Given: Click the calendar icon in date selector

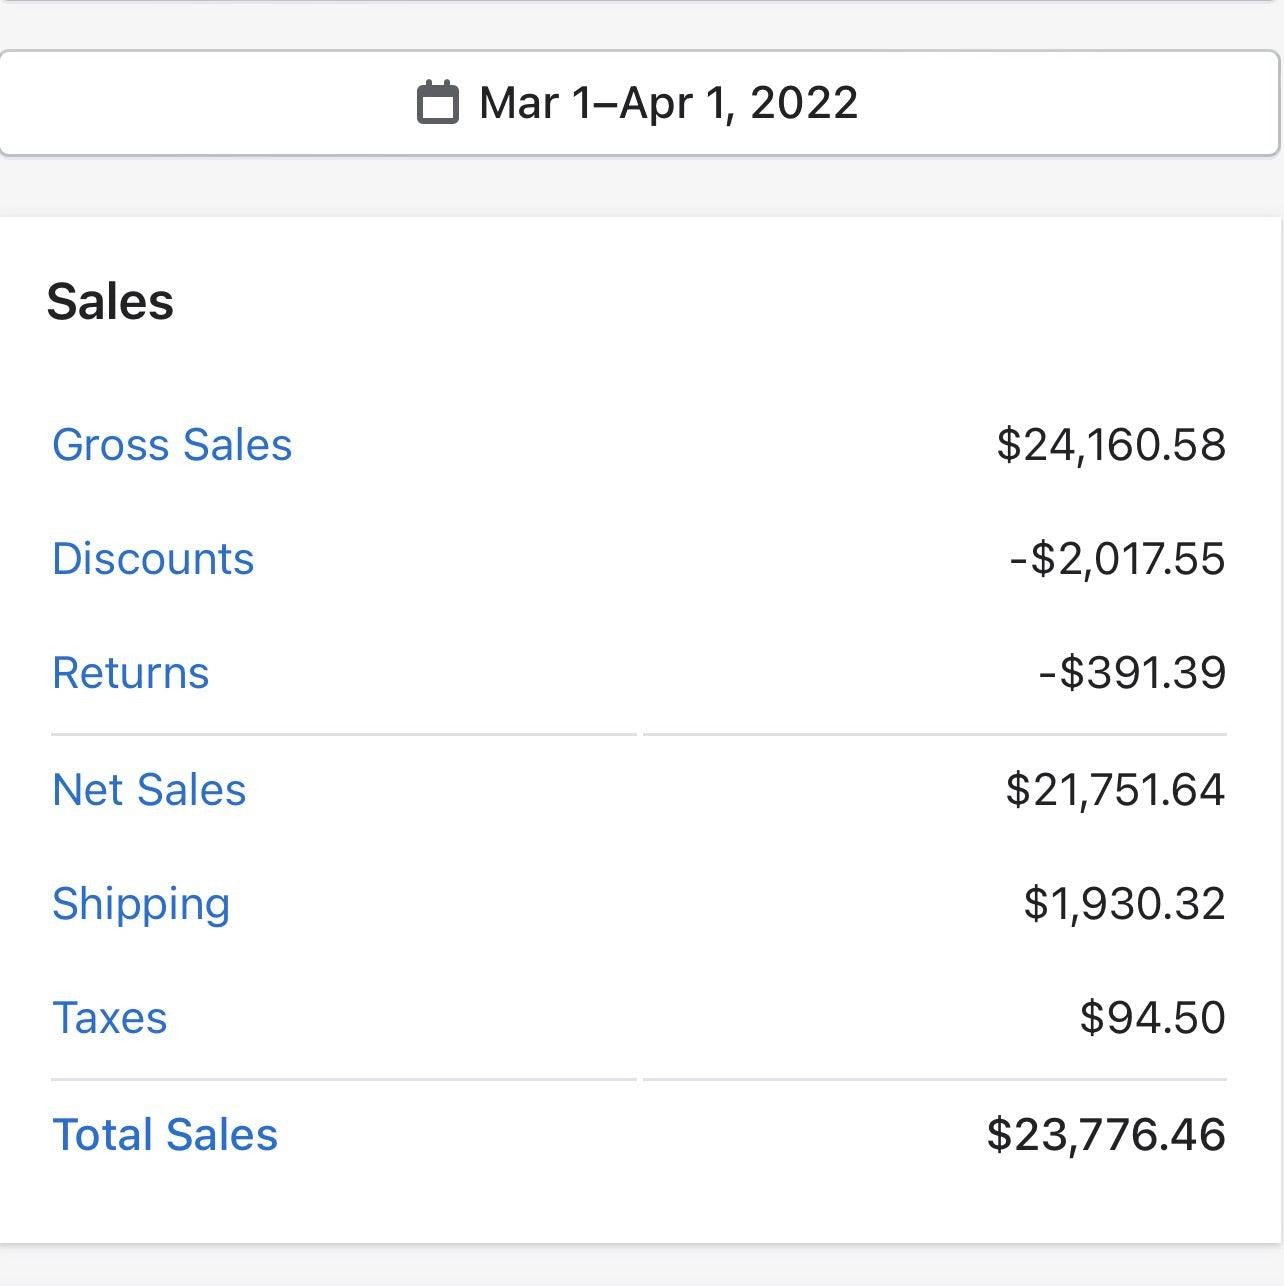Looking at the screenshot, I should click(437, 103).
